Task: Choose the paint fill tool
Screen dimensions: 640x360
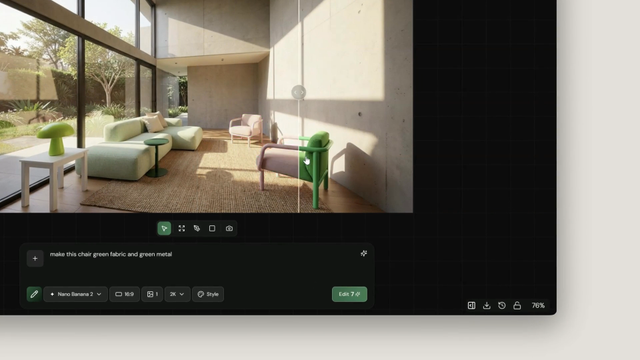Action: pyautogui.click(x=197, y=228)
